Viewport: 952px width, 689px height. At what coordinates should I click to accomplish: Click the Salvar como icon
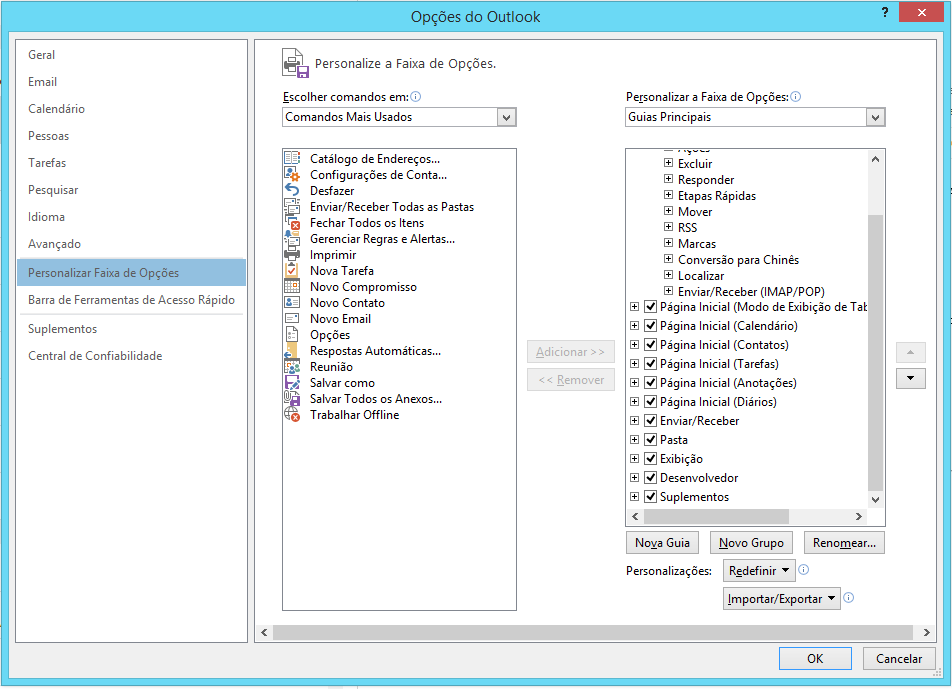(292, 382)
